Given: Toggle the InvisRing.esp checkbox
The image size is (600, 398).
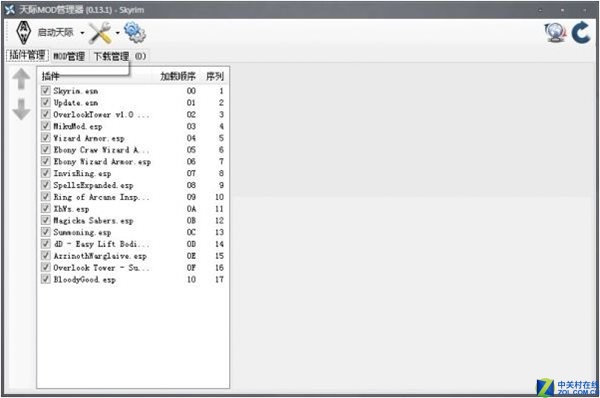Looking at the screenshot, I should pyautogui.click(x=46, y=173).
